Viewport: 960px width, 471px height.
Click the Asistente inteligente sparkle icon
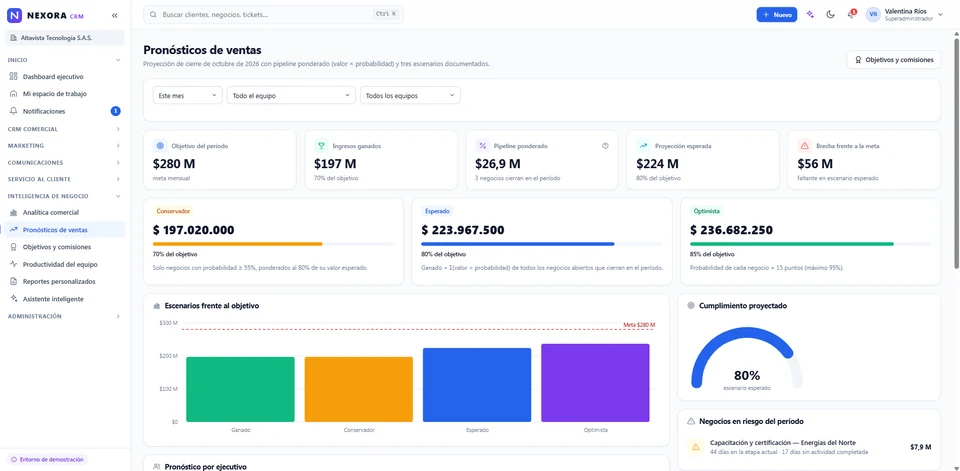[x=14, y=299]
